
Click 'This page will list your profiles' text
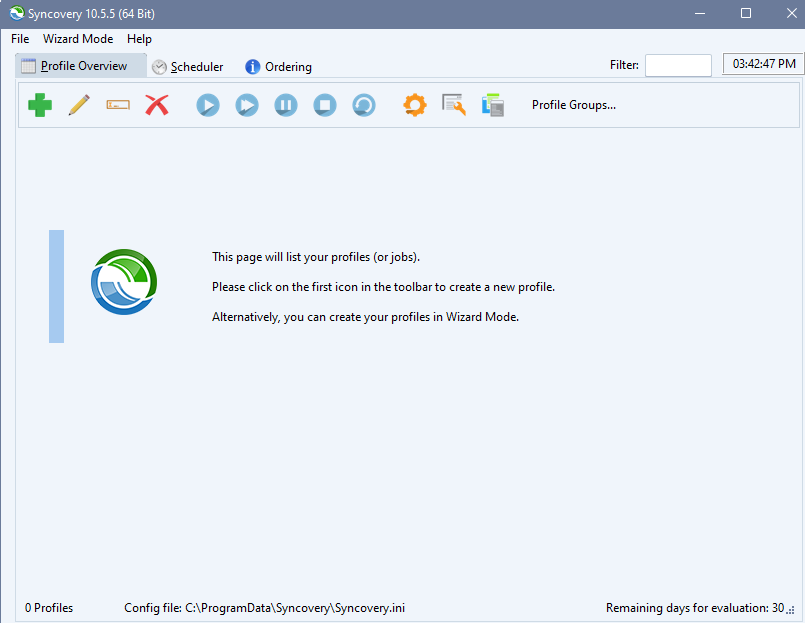(316, 257)
